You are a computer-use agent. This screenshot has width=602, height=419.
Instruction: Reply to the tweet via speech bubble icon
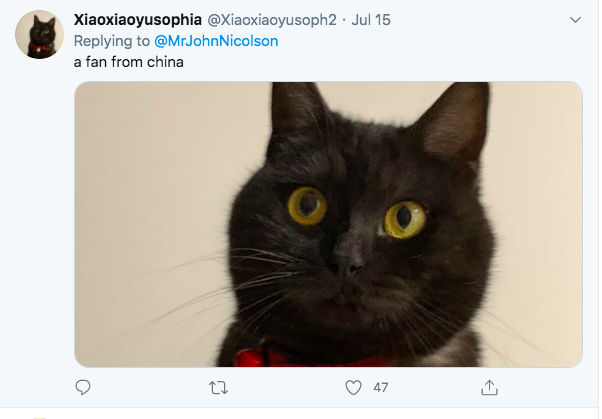[x=83, y=387]
